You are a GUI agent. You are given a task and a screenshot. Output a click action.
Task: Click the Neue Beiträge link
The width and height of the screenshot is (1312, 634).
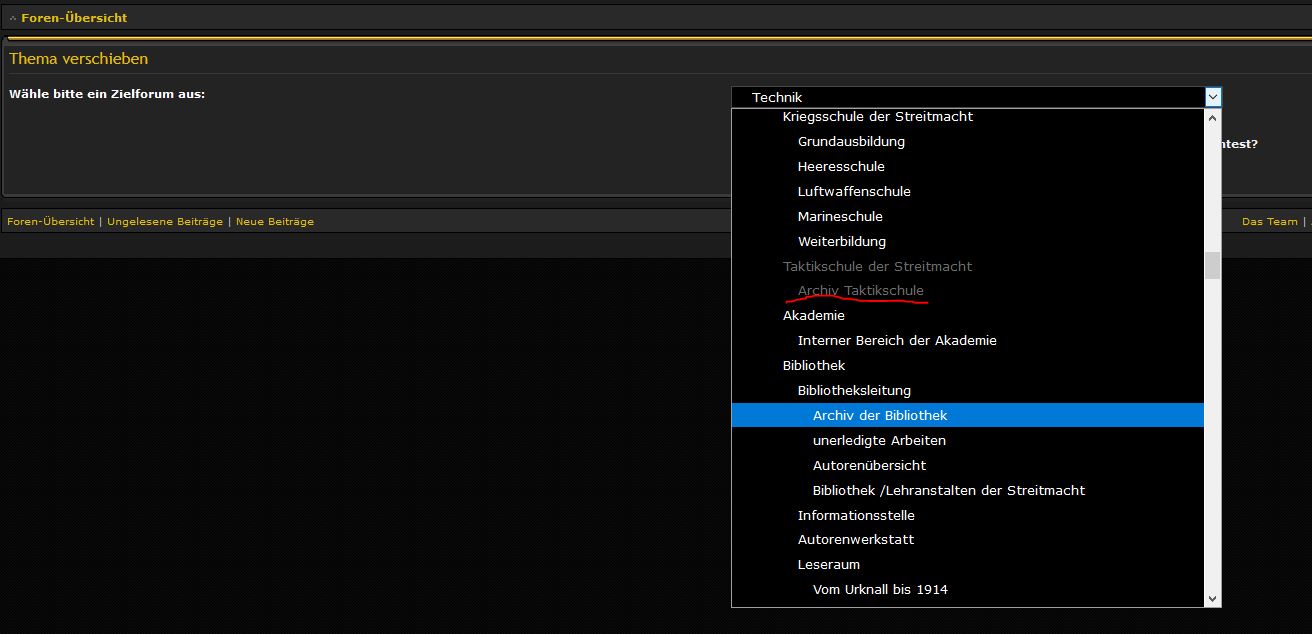pos(275,222)
